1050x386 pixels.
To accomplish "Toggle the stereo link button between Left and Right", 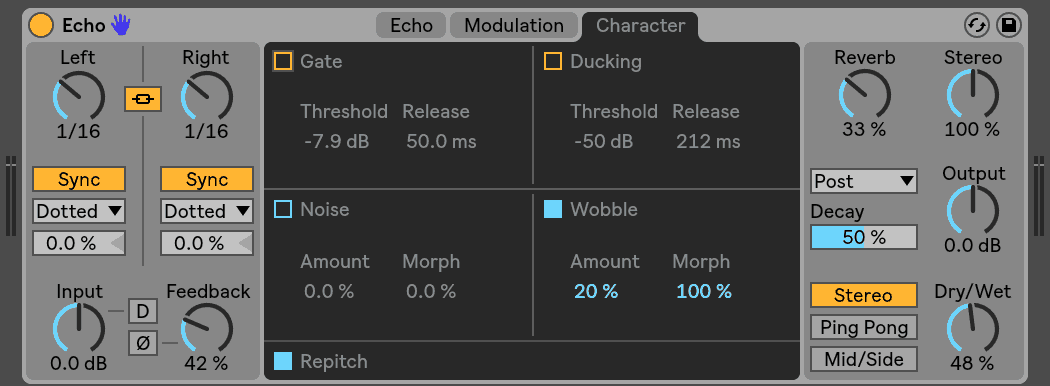I will coord(143,100).
